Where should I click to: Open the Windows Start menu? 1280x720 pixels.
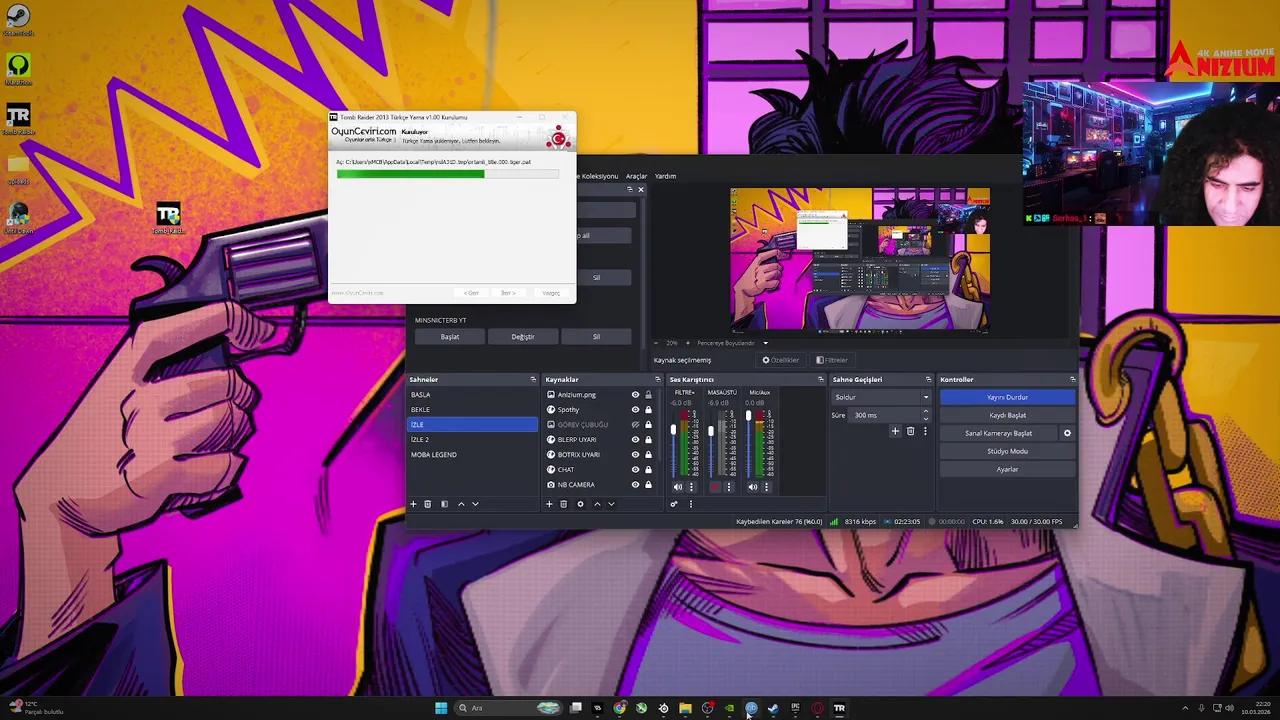[x=441, y=708]
